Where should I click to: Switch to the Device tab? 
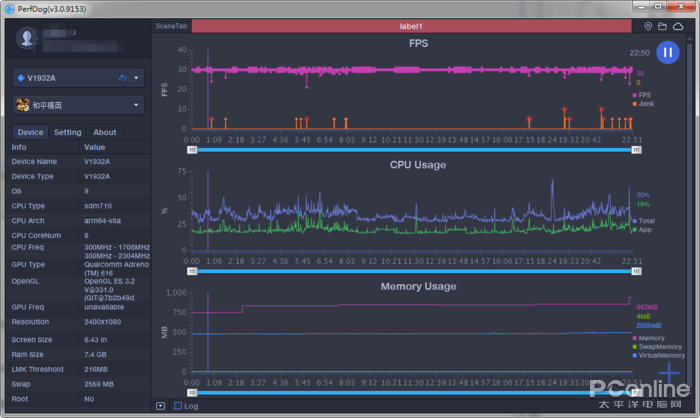[30, 132]
